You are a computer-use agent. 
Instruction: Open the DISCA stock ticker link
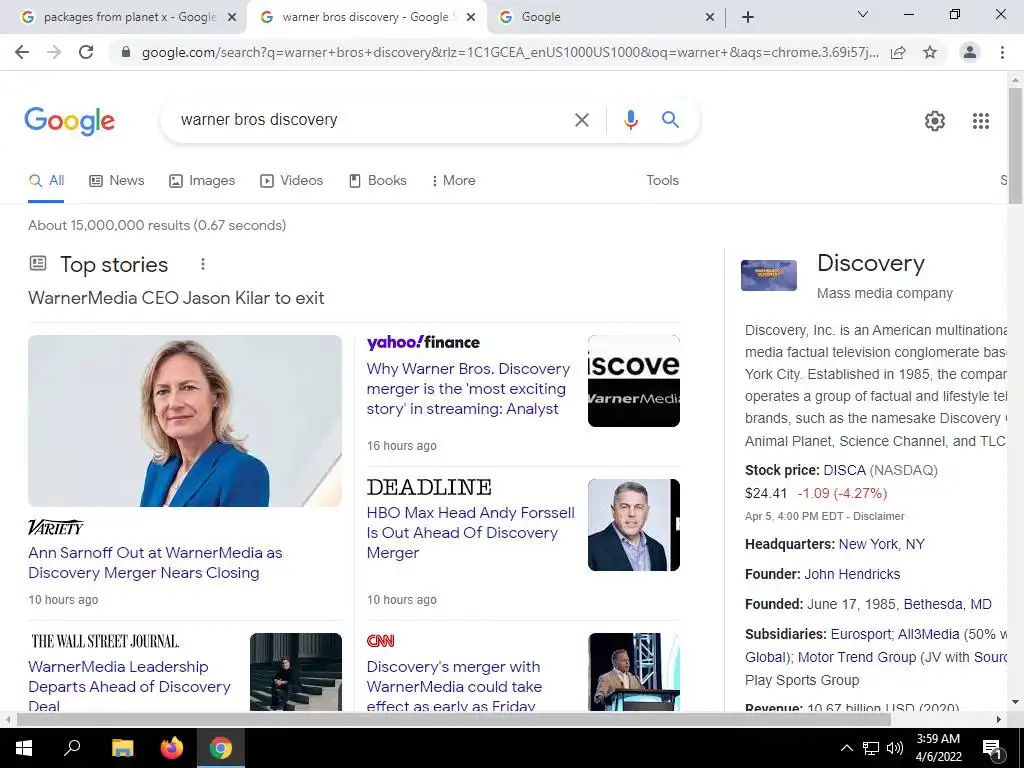(844, 470)
